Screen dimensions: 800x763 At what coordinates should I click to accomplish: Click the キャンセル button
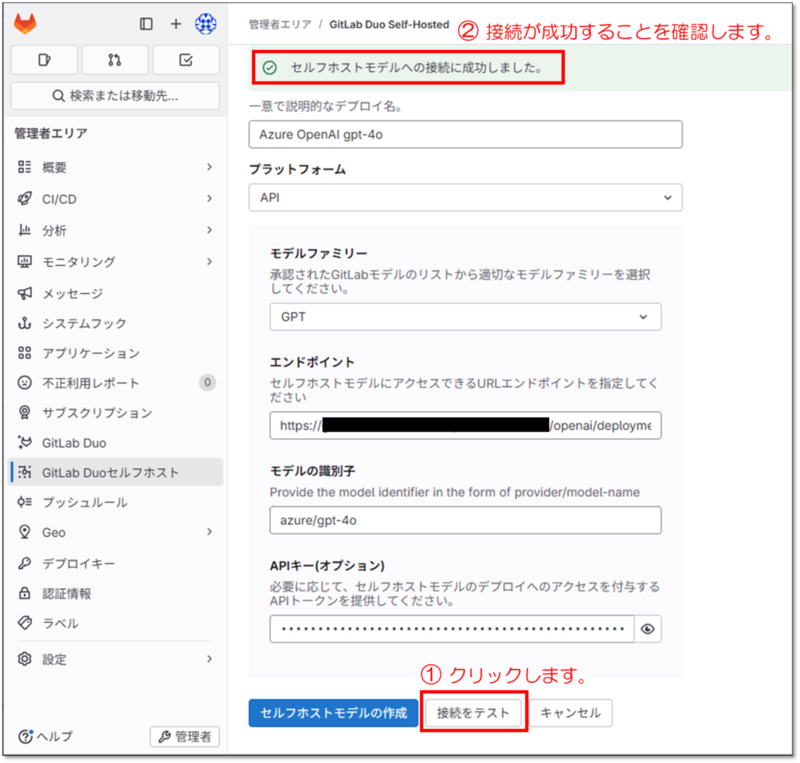click(x=570, y=713)
